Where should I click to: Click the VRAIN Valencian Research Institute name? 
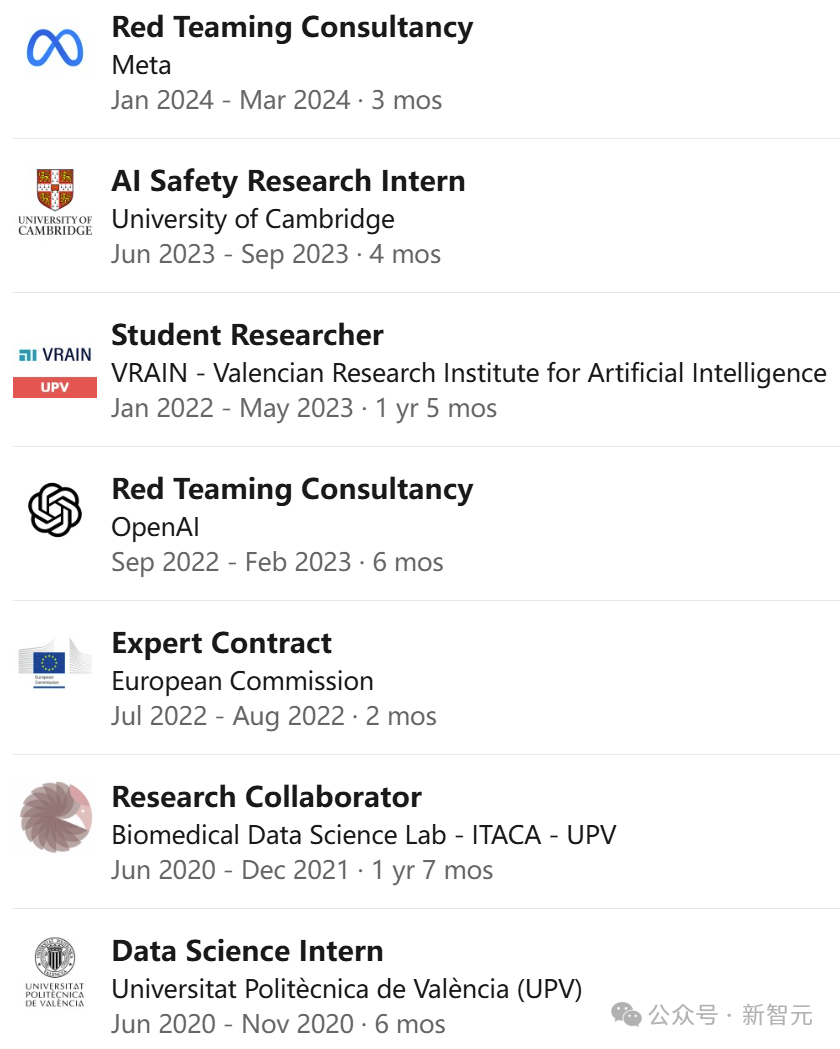[x=468, y=373]
